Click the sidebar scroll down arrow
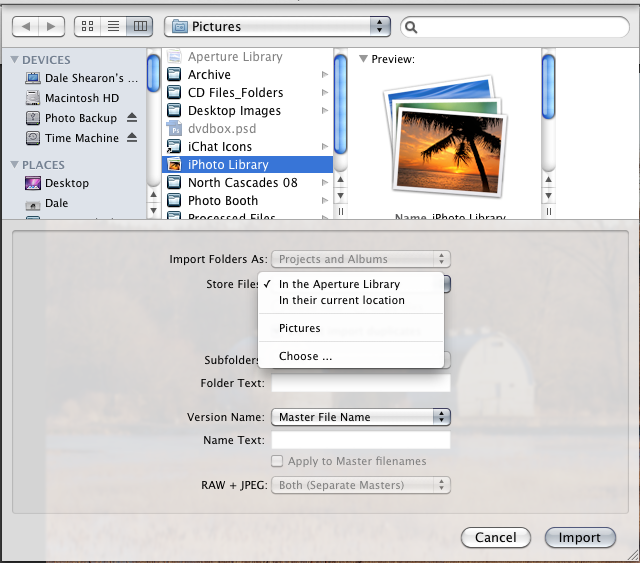Image resolution: width=640 pixels, height=563 pixels. coord(153,211)
